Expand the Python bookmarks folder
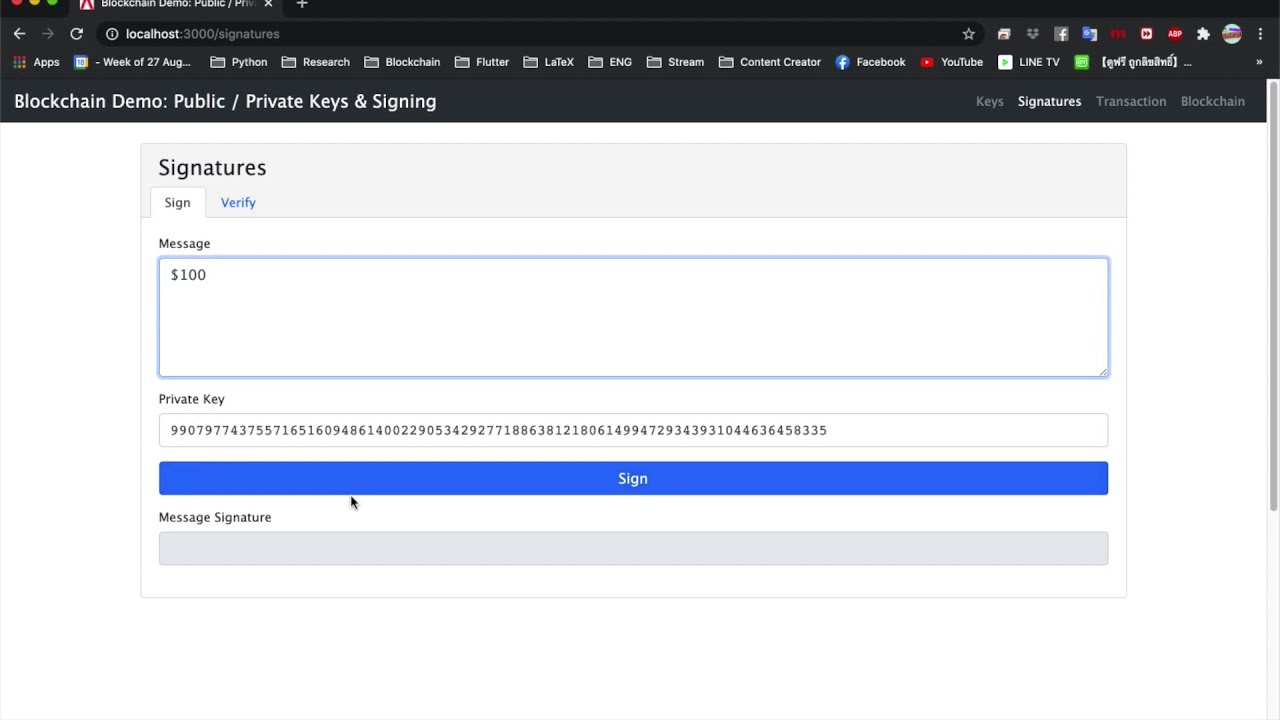 [239, 62]
